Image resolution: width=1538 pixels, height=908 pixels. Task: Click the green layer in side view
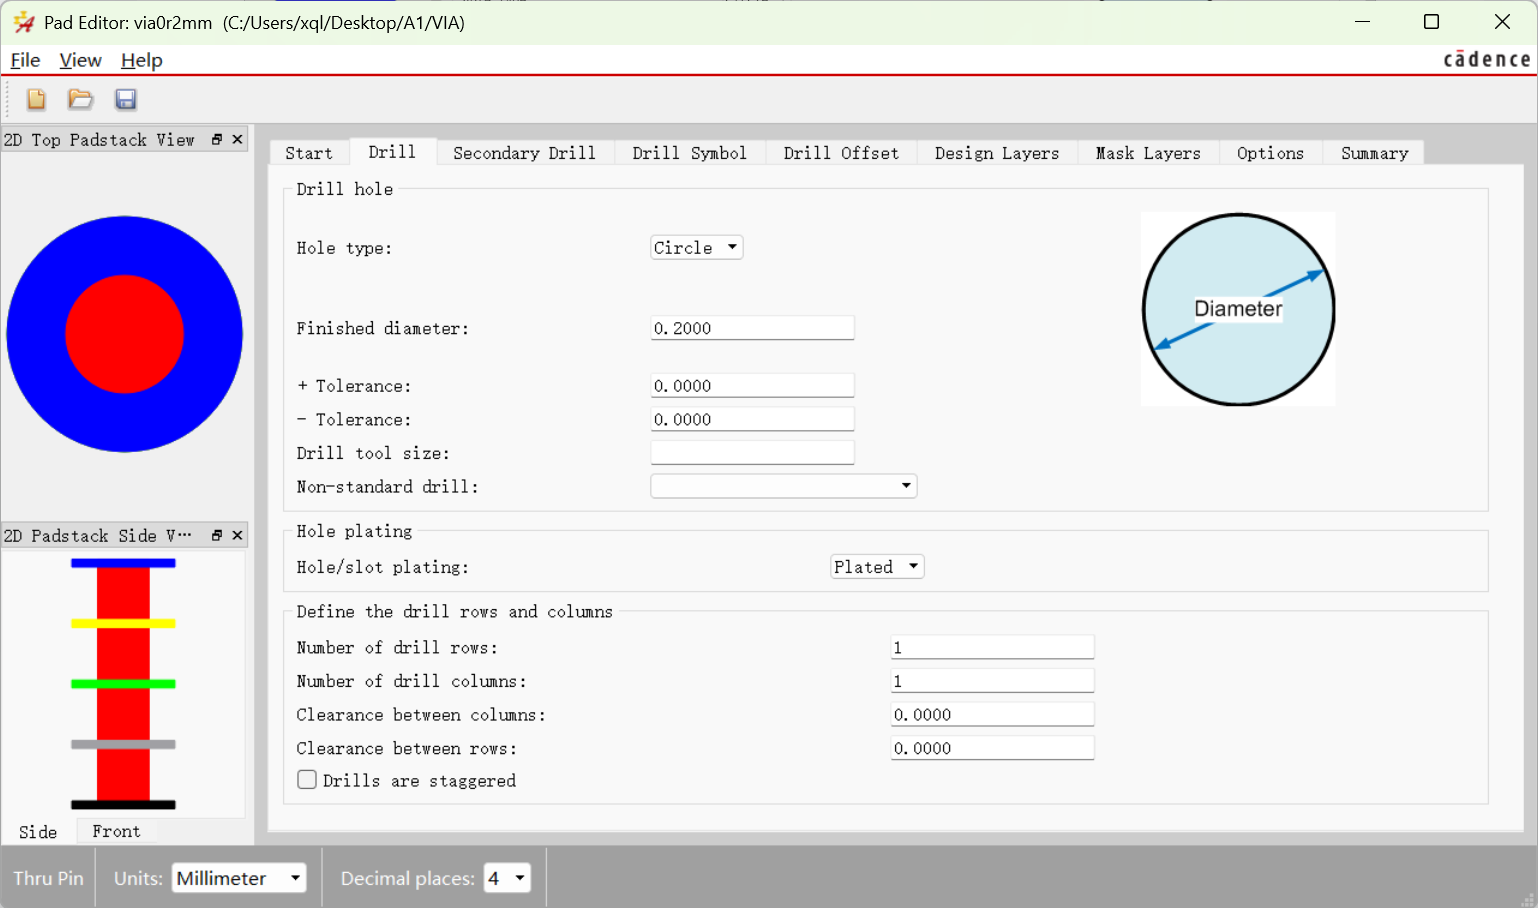(123, 684)
